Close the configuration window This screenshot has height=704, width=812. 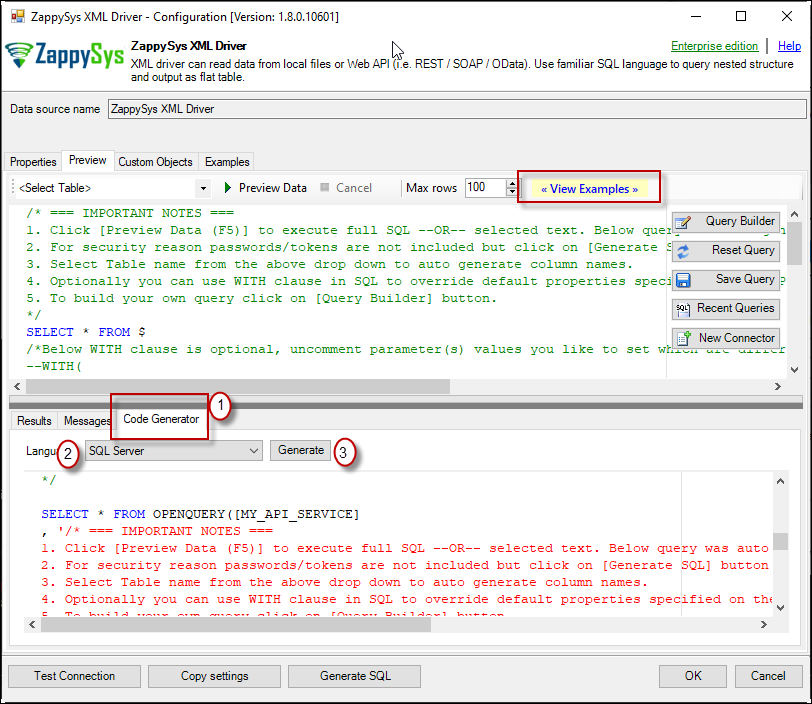click(787, 17)
